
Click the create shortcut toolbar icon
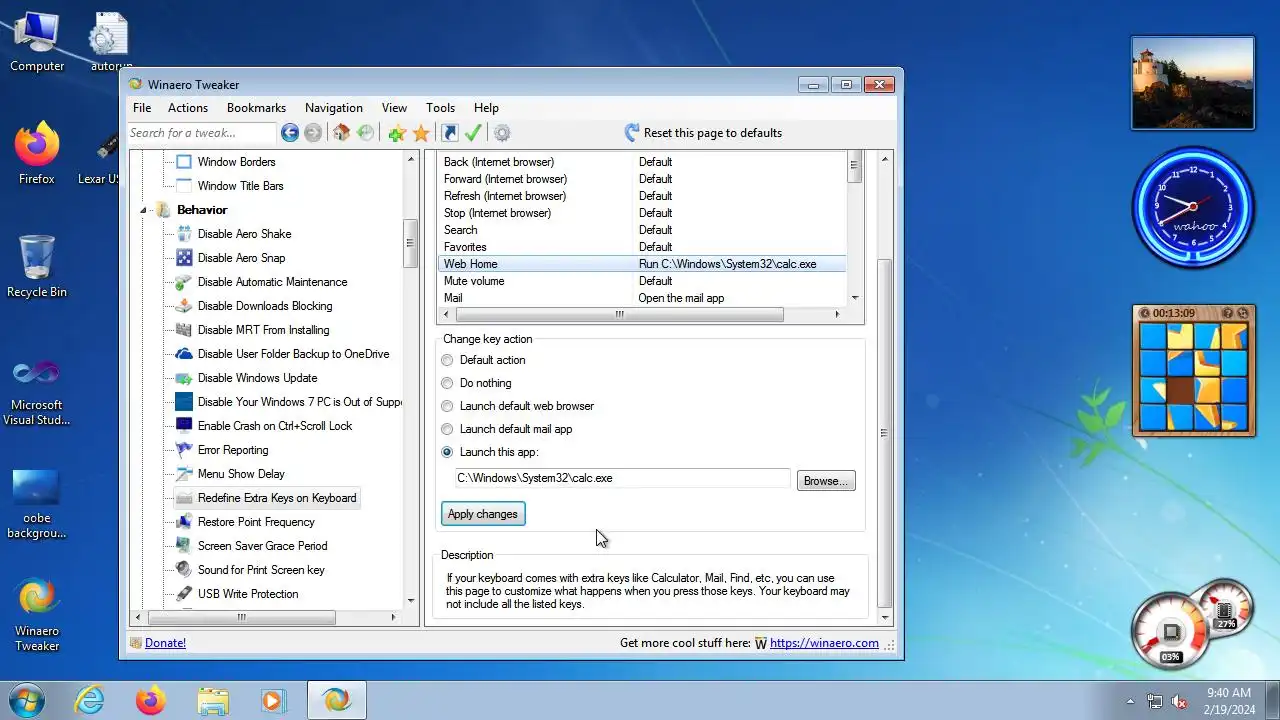[450, 133]
